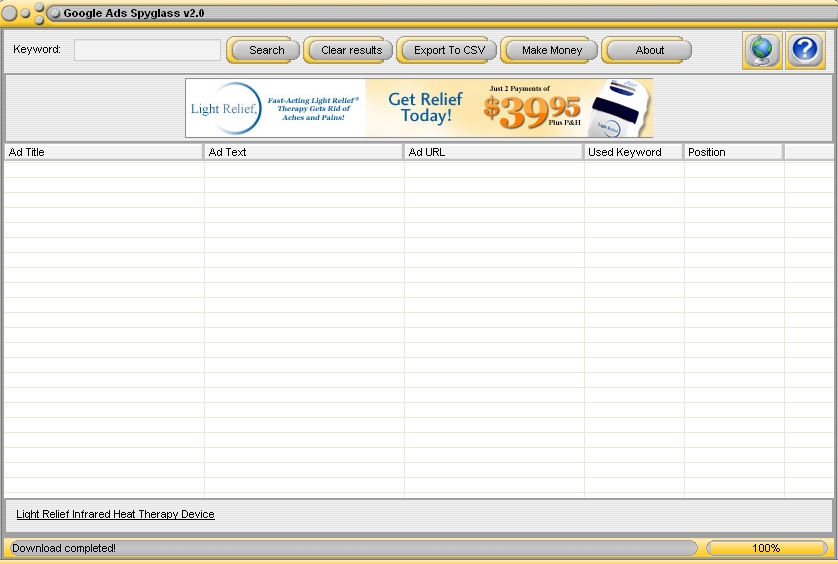Viewport: 838px width, 564px height.
Task: Open Light Relief Infrared Heat Therapy Device link
Action: (x=115, y=514)
